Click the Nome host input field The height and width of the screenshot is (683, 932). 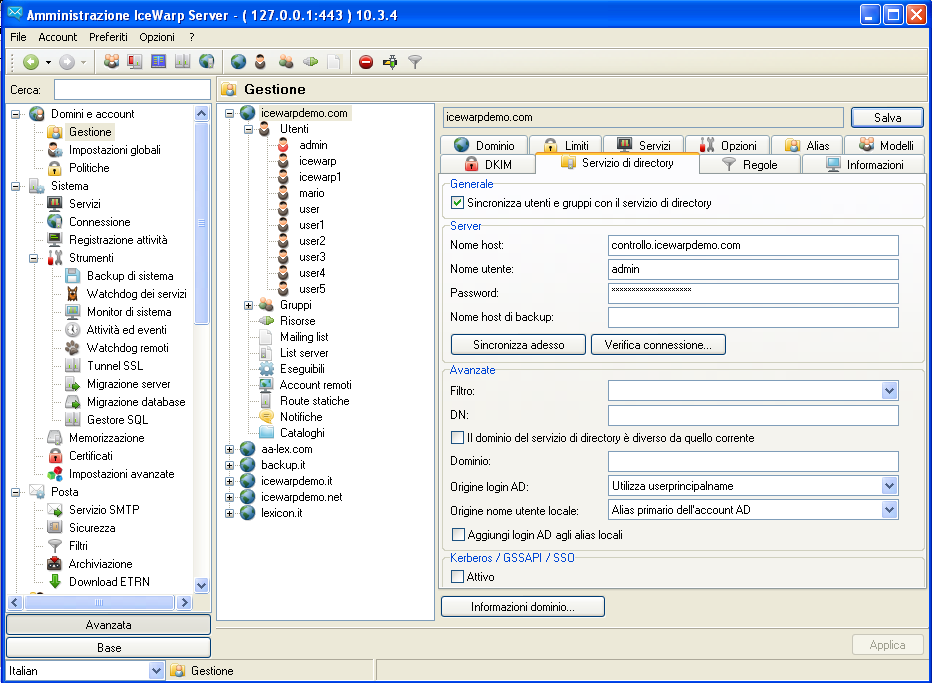753,245
